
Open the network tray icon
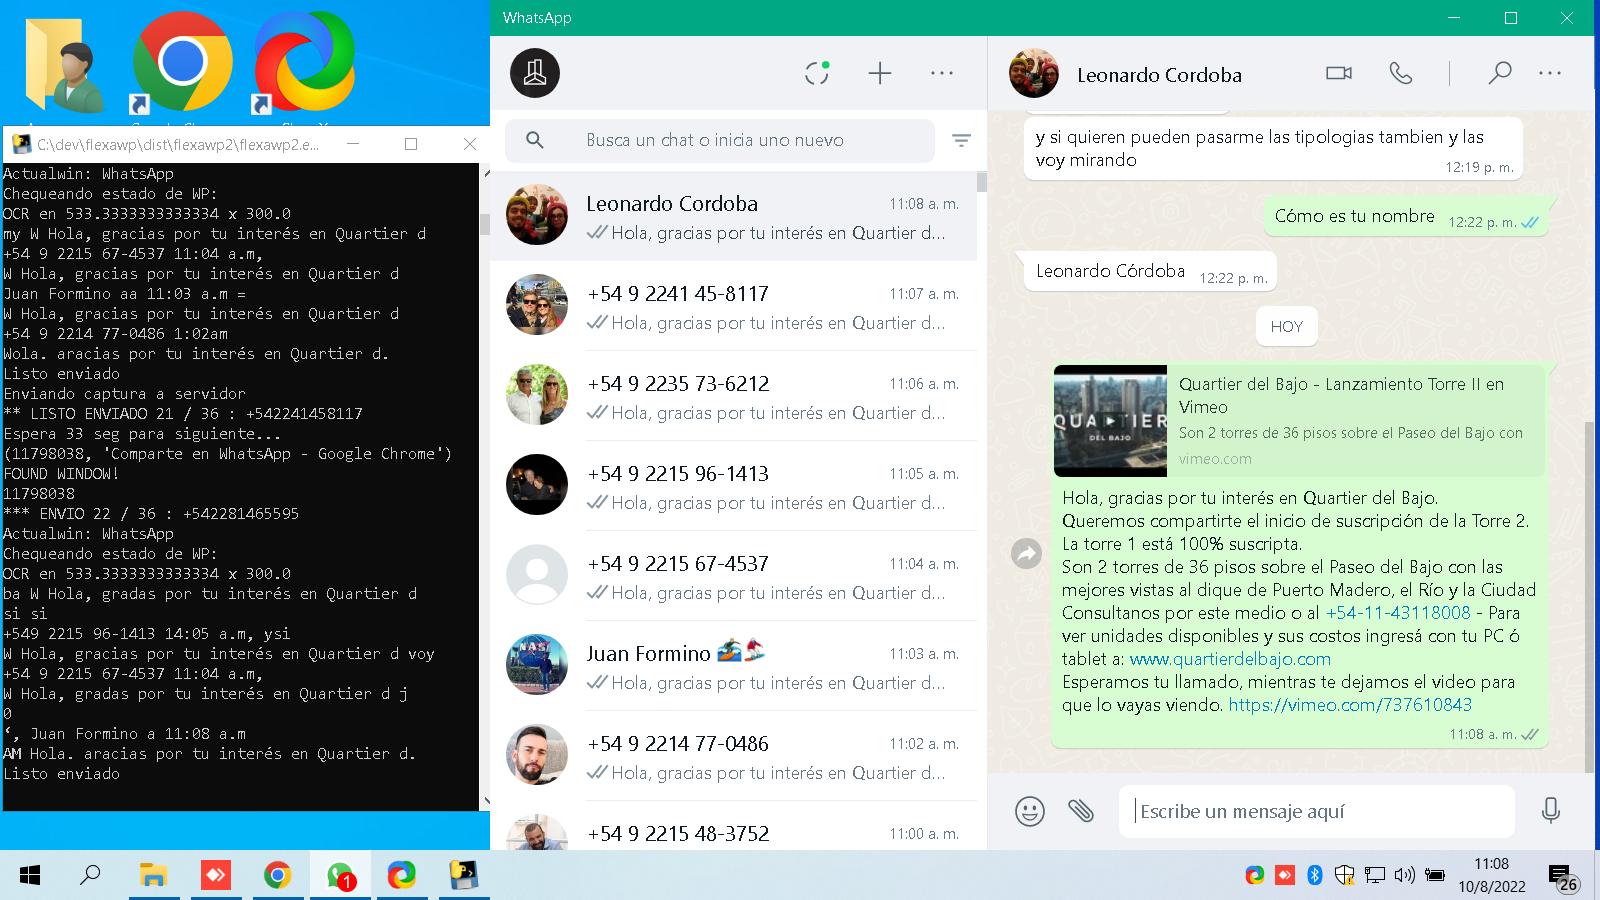coord(1375,876)
